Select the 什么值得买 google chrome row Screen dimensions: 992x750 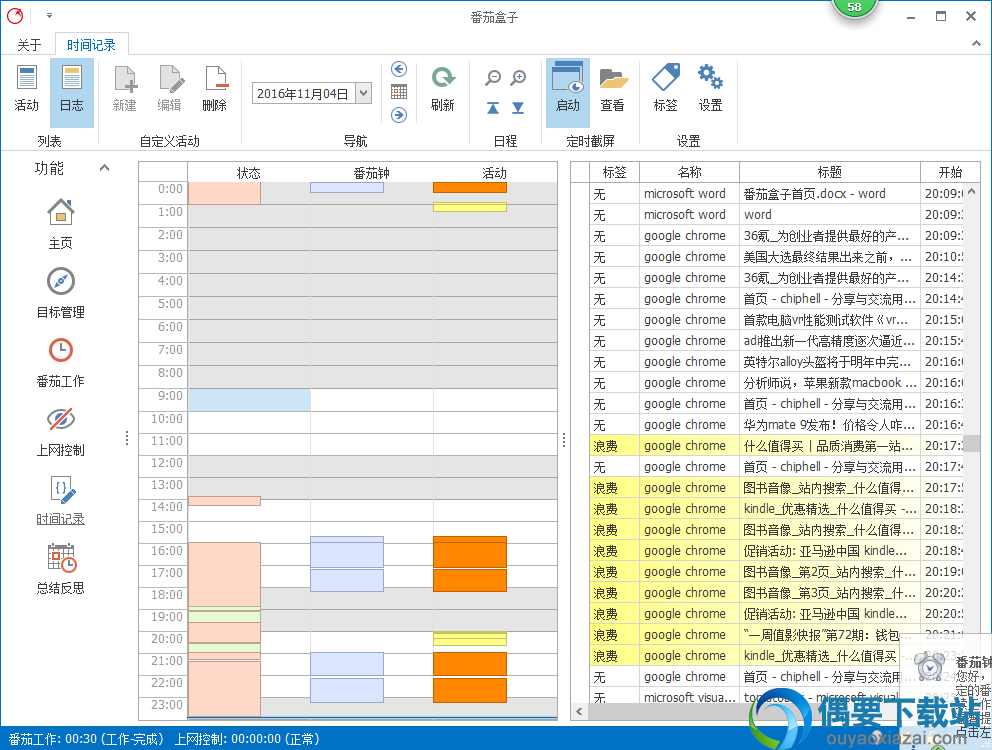776,446
